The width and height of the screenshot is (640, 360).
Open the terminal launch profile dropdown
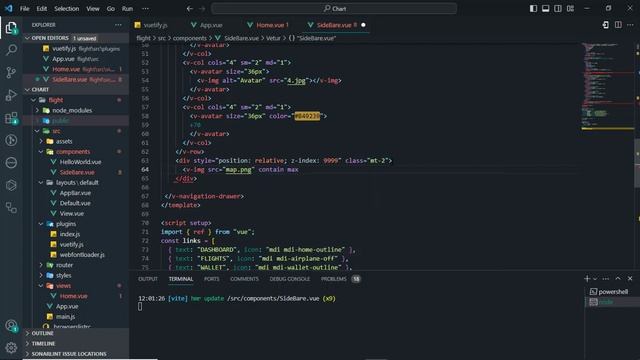(x=595, y=279)
